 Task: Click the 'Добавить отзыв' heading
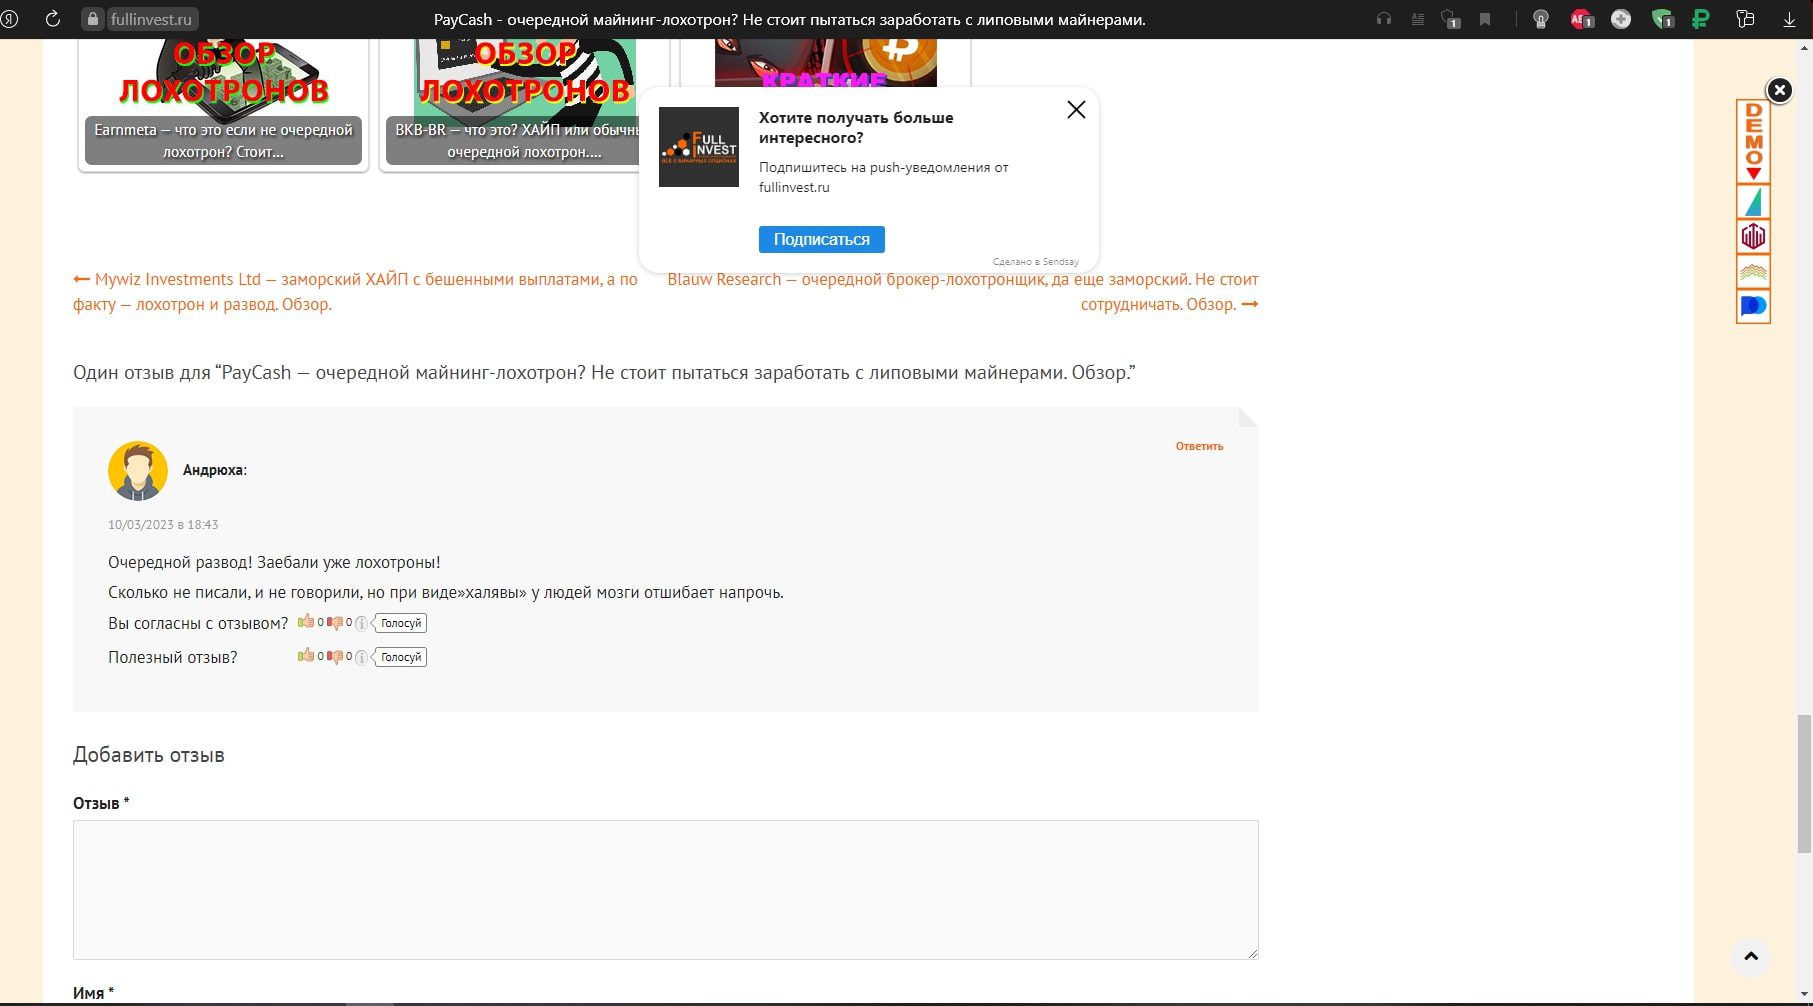(149, 754)
